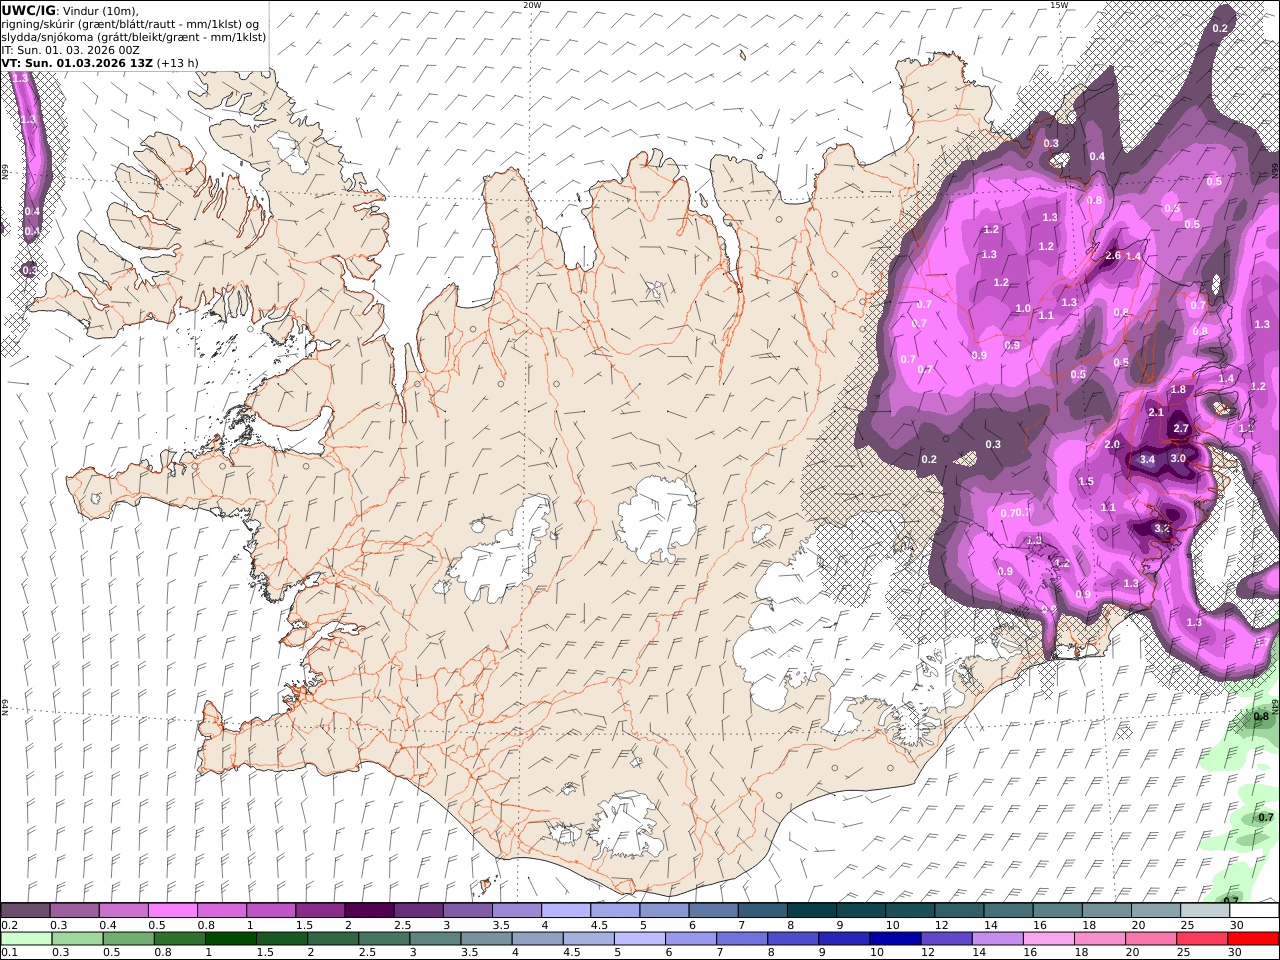Image resolution: width=1280 pixels, height=960 pixels.
Task: Click the '2.6' precipitation value on the map
Action: click(1113, 256)
